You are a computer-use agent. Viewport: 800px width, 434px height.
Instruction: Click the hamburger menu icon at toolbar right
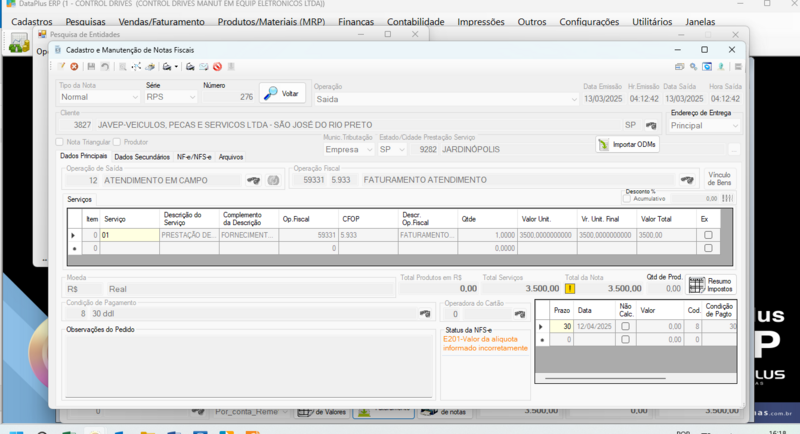coord(738,66)
